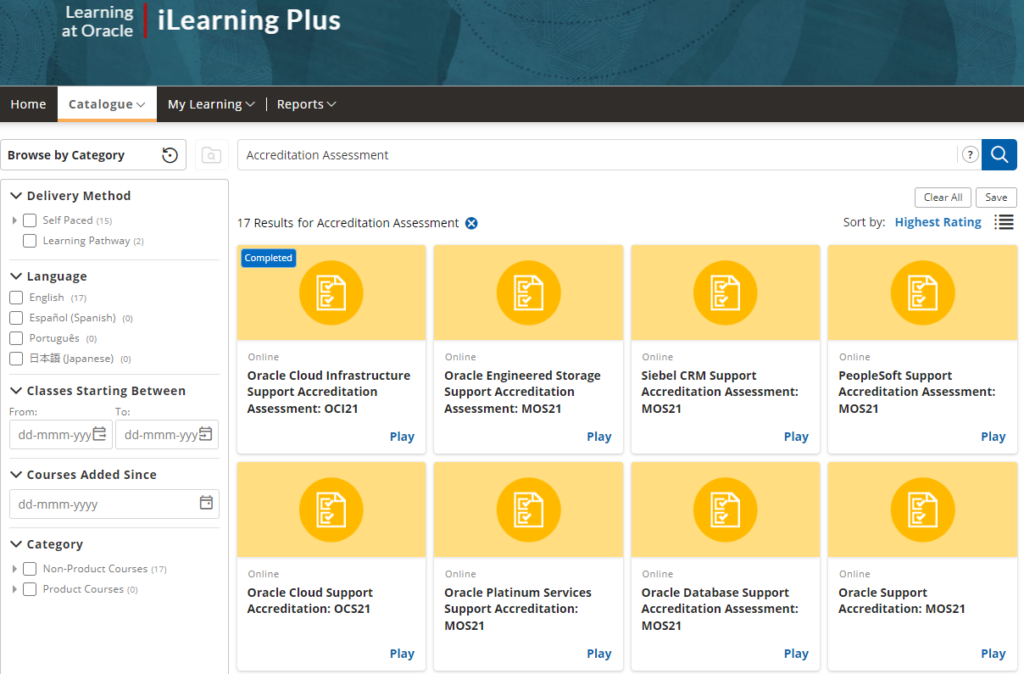Screen dimensions: 1024x674
Task: Open the My Learning menu
Action: pos(211,104)
